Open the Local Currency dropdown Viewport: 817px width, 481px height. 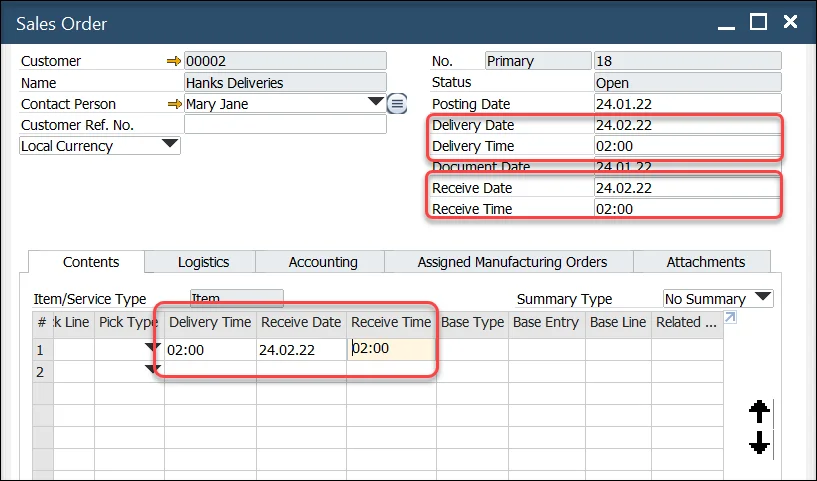click(x=170, y=145)
